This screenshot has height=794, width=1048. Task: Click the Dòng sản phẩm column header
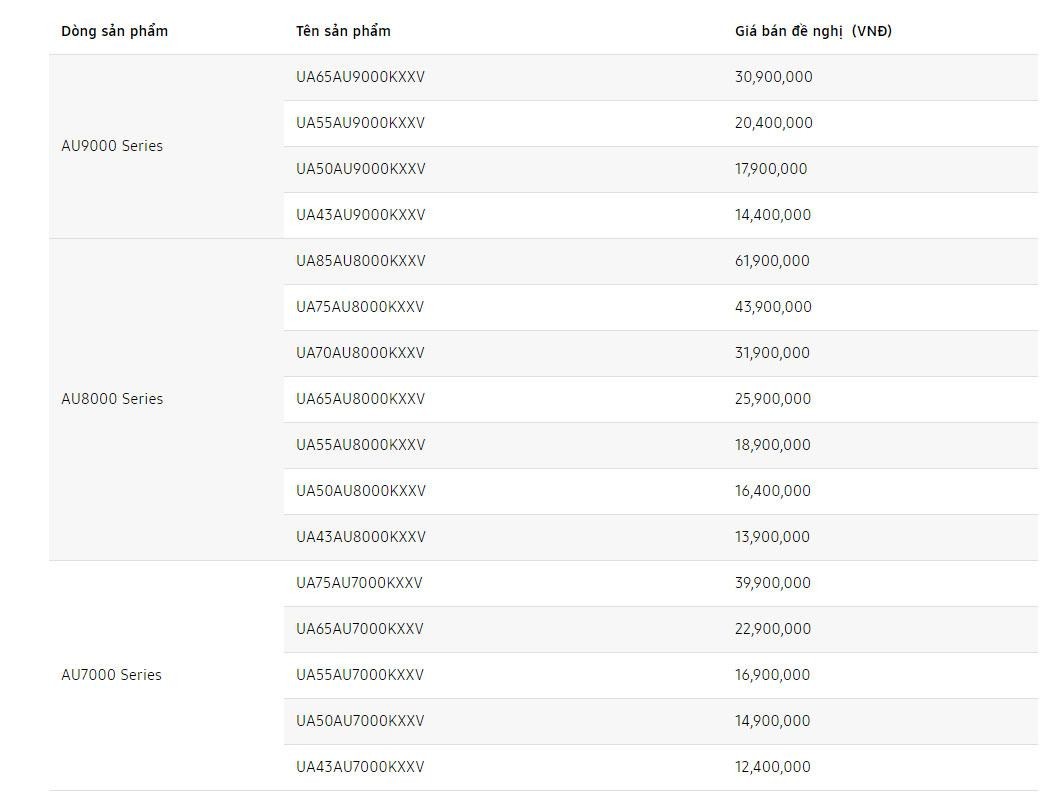pyautogui.click(x=114, y=31)
